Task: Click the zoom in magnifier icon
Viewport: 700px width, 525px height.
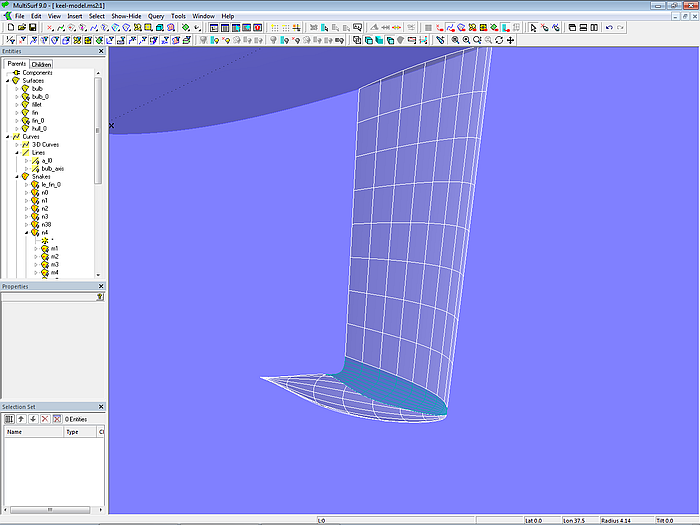Action: pos(455,40)
